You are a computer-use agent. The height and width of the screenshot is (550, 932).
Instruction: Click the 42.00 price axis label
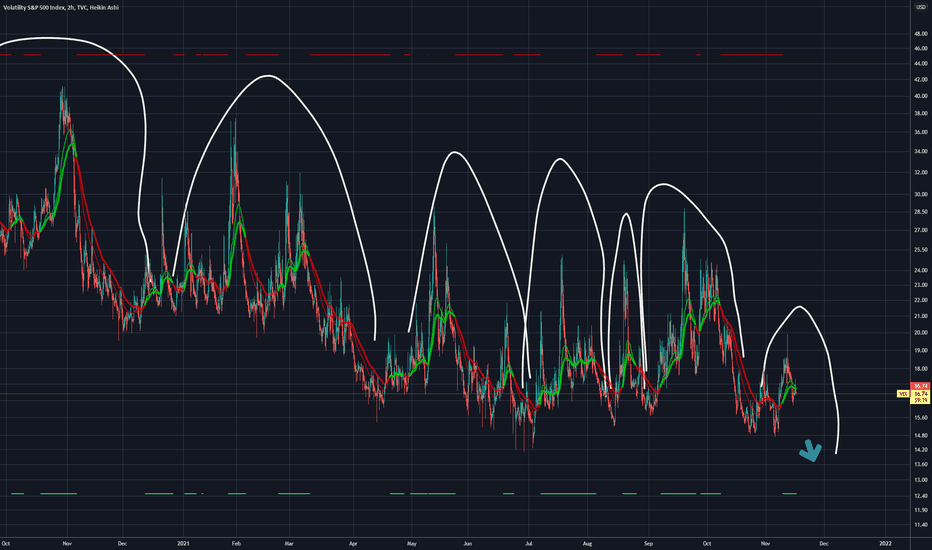click(921, 79)
